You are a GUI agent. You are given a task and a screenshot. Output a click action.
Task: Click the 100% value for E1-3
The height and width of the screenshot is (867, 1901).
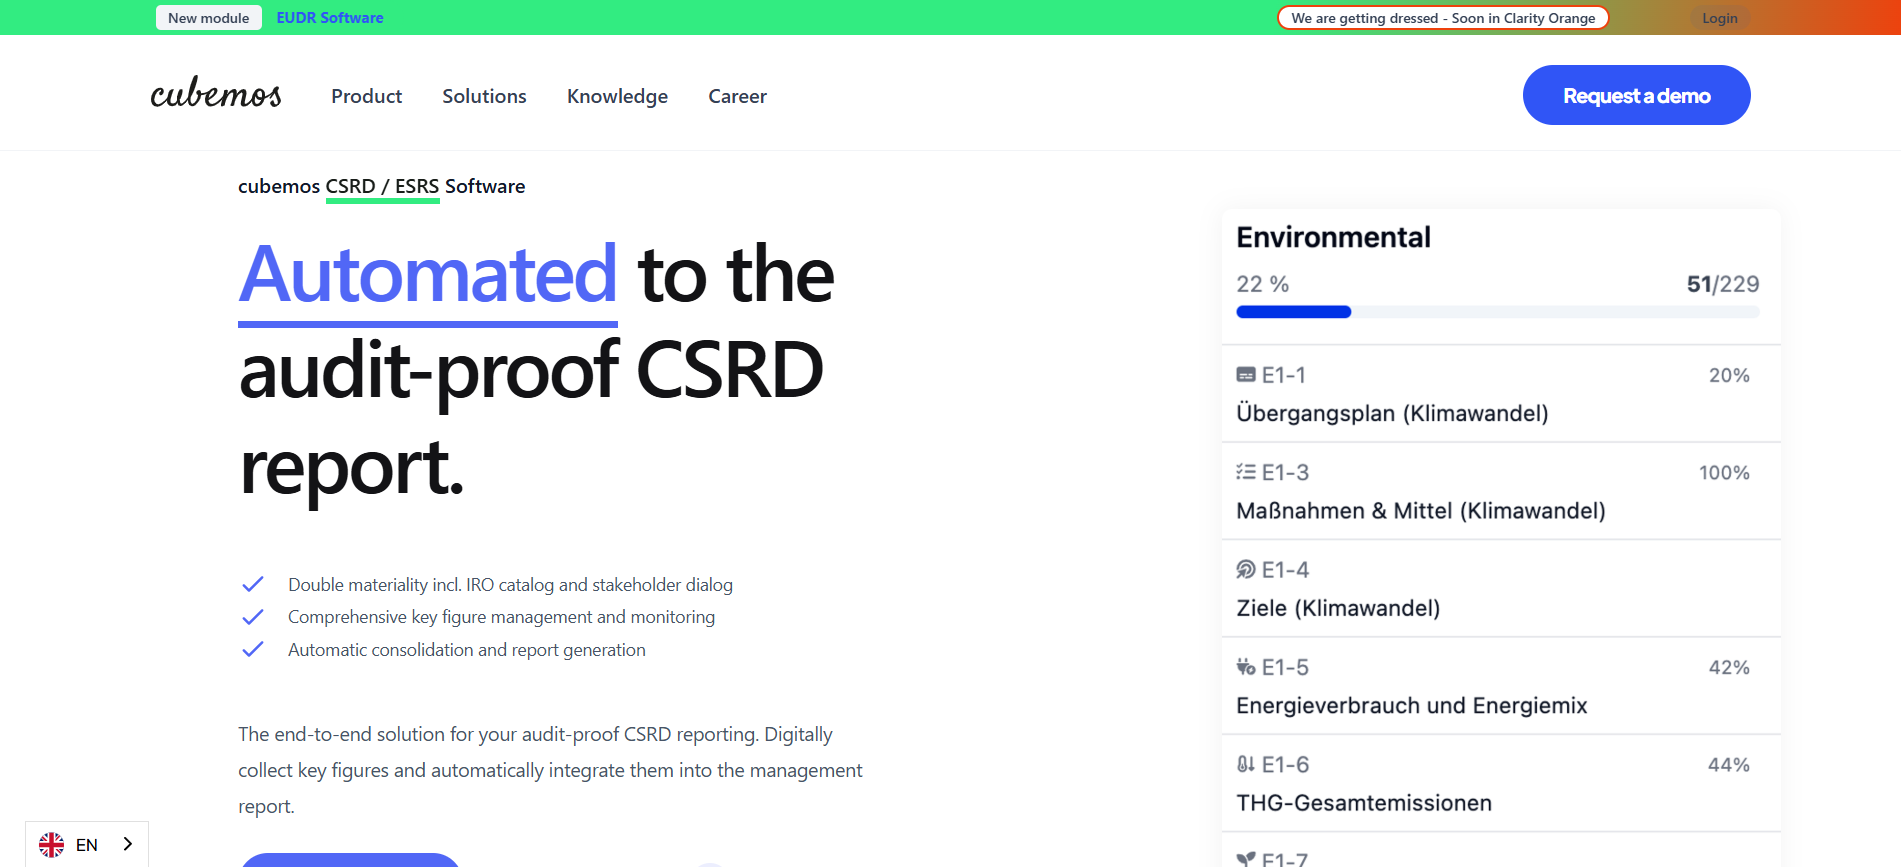coord(1724,472)
